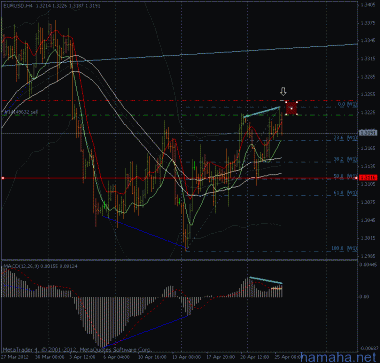The image size is (380, 363).
Task: Click the gray current price tag on scale
Action: [368, 133]
